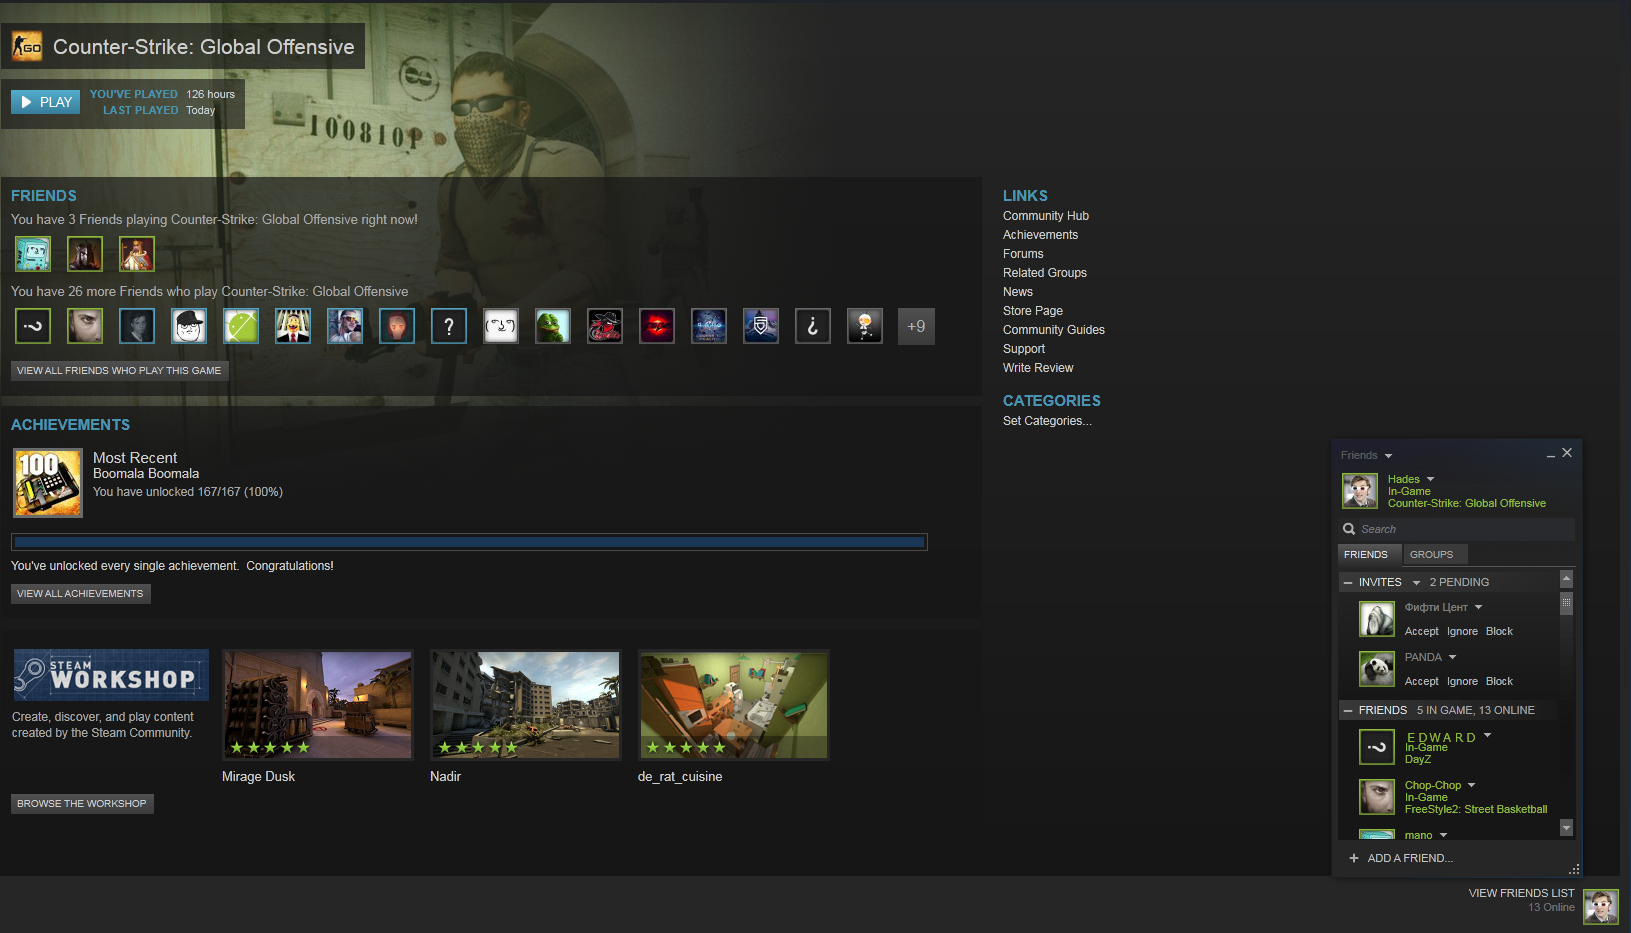Click Browse the Workshop button

coord(82,803)
